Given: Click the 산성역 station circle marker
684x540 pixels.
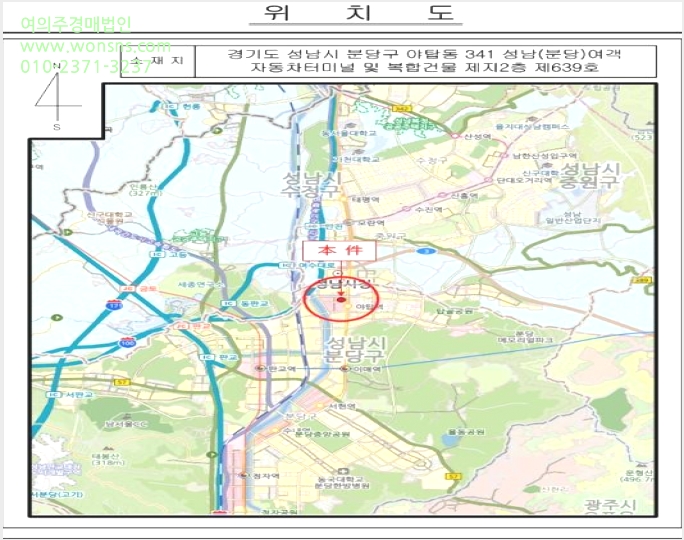Looking at the screenshot, I should coord(455,136).
